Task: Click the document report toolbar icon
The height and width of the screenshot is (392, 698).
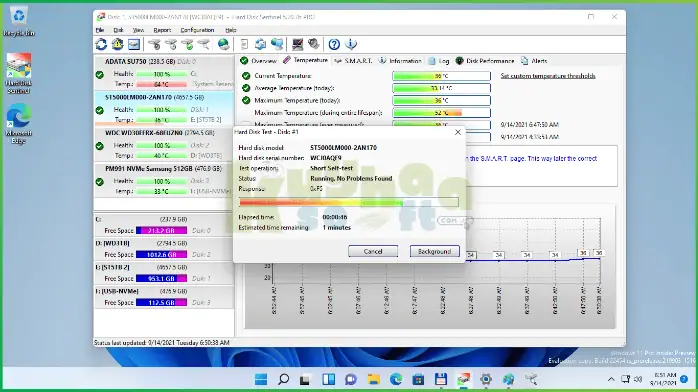Action: pos(244,44)
